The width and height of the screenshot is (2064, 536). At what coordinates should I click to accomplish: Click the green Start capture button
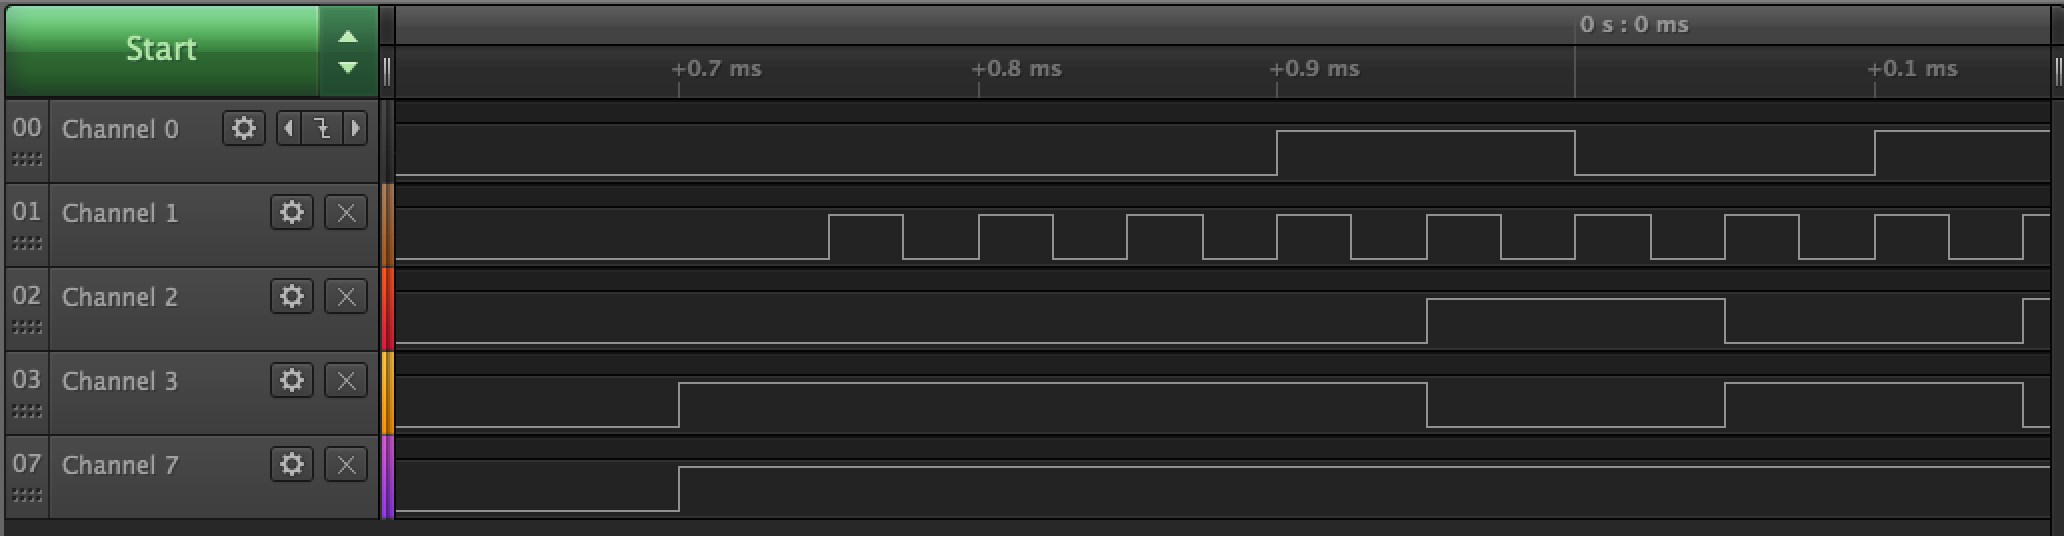[162, 50]
